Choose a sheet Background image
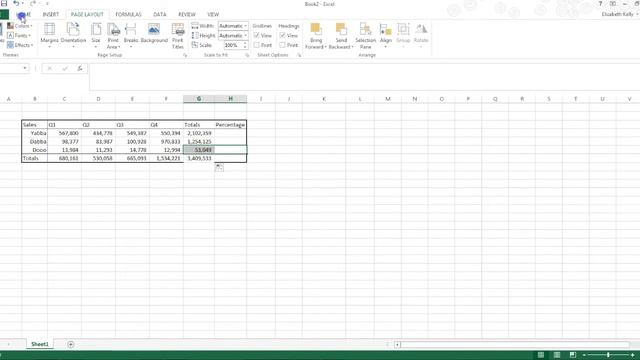Viewport: 640px width, 360px height. coord(154,34)
